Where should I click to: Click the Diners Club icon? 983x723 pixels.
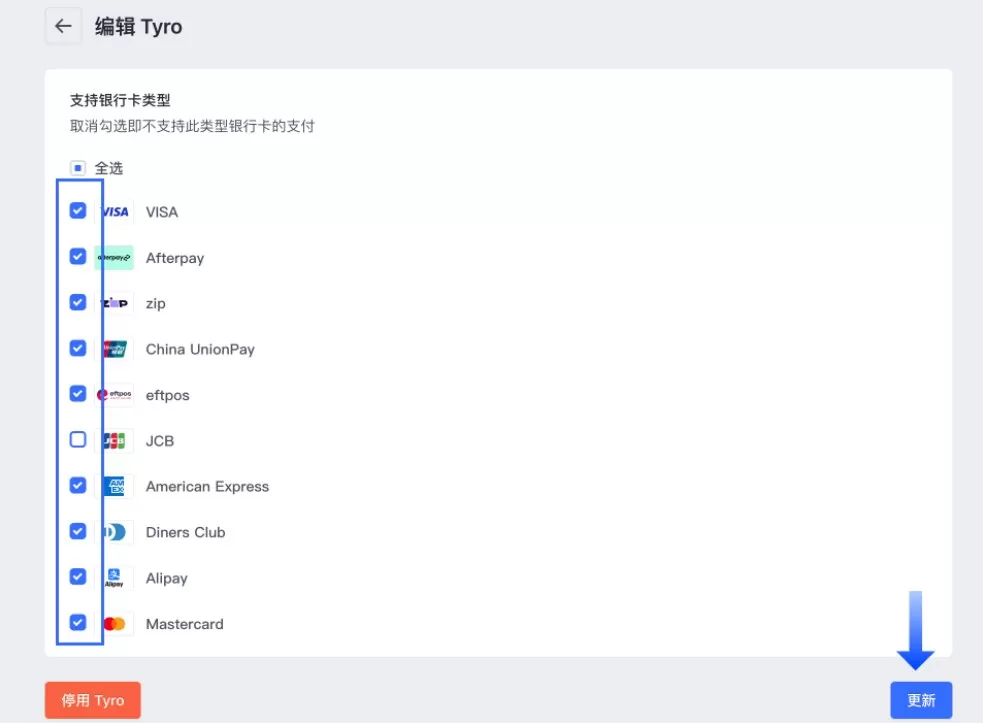(x=114, y=531)
